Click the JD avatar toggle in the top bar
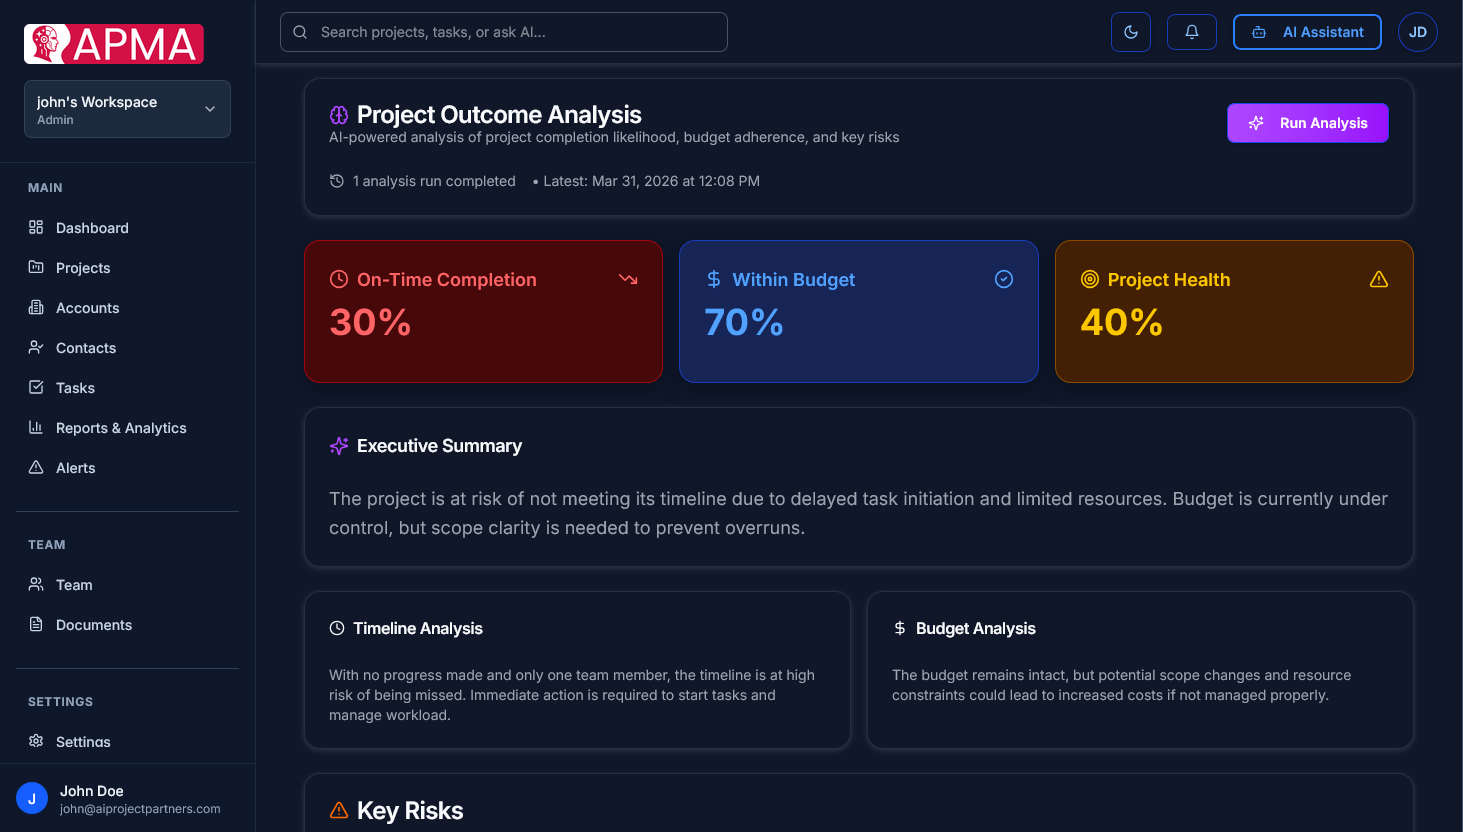This screenshot has width=1463, height=832. (x=1417, y=31)
